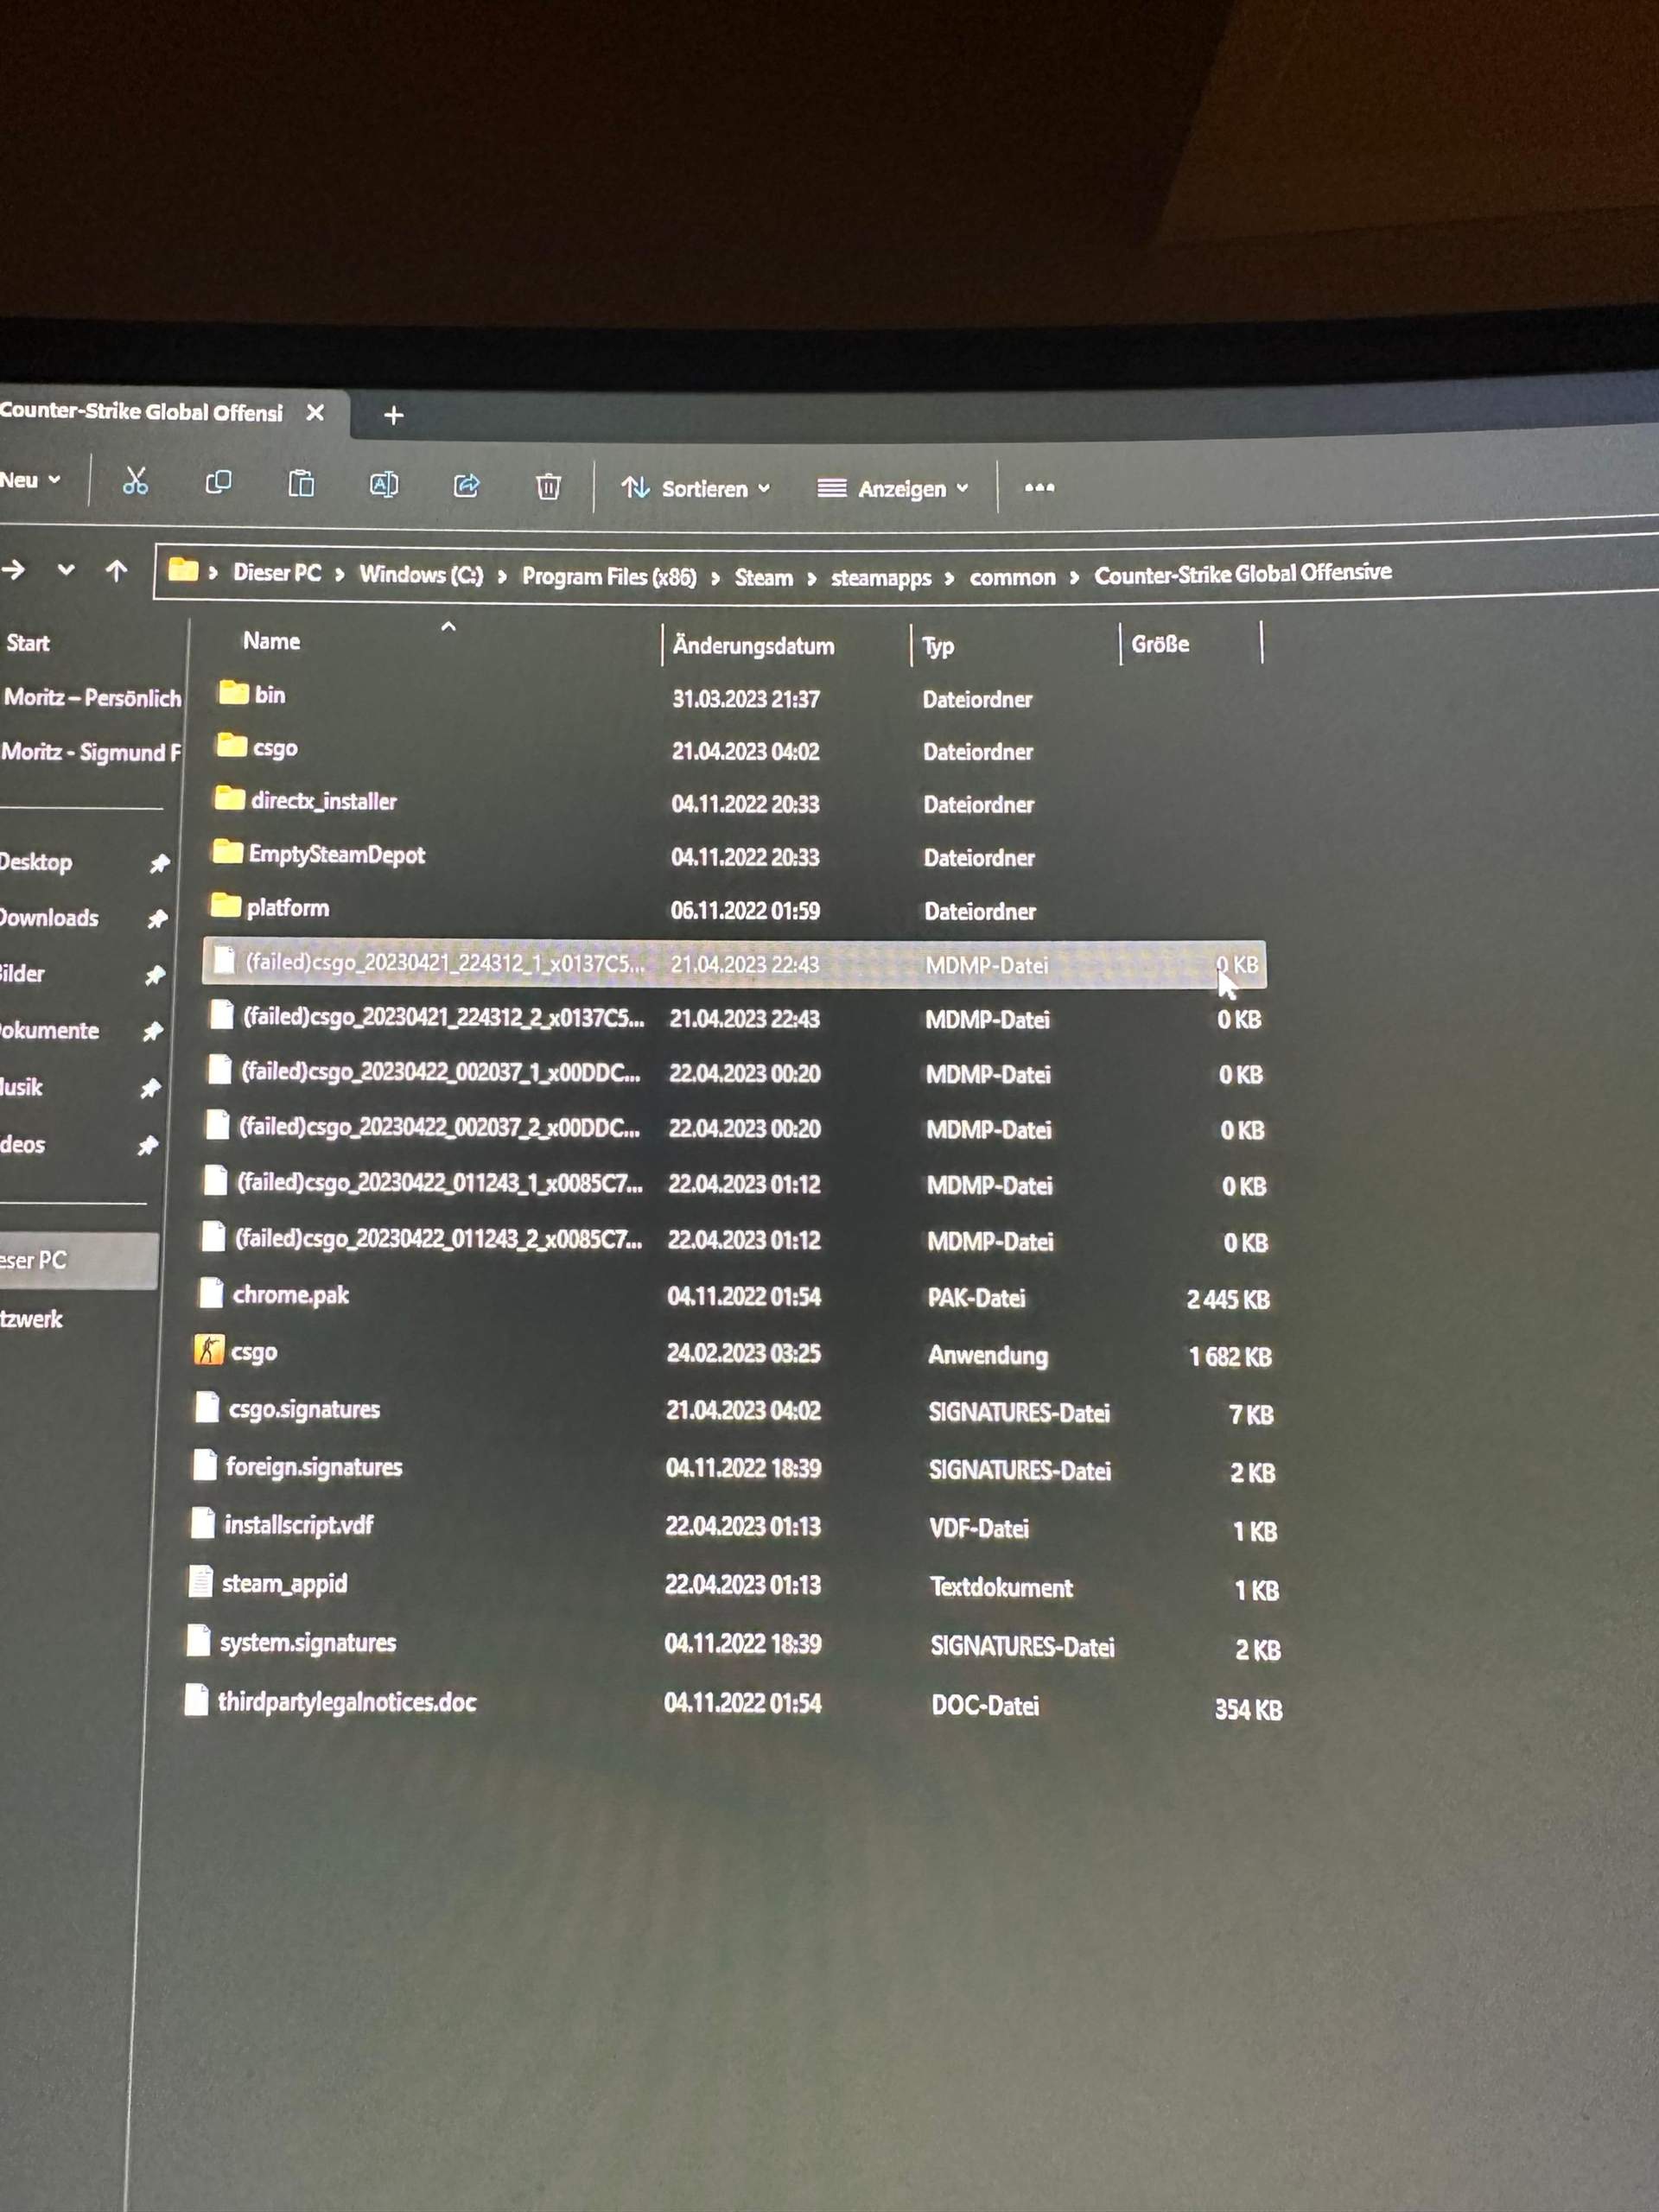This screenshot has height=2212, width=1659.
Task: Click Dieser PC in breadcrumb path
Action: pos(277,573)
